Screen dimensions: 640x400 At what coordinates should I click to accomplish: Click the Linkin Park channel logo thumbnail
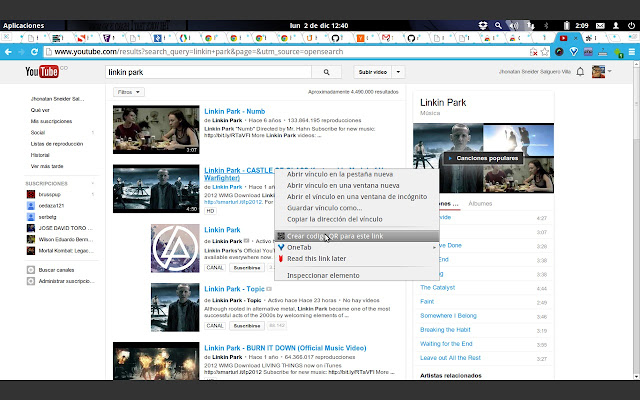pyautogui.click(x=175, y=248)
